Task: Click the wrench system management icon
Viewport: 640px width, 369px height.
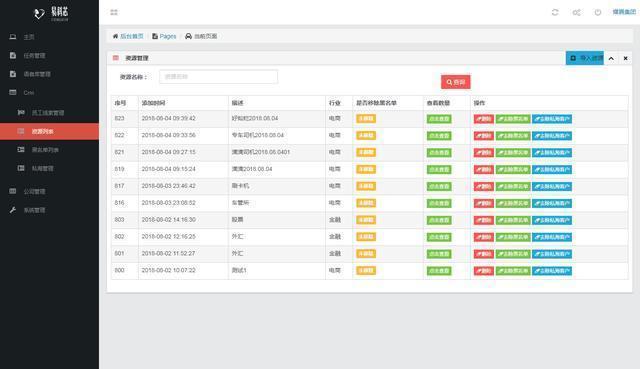Action: (13, 210)
